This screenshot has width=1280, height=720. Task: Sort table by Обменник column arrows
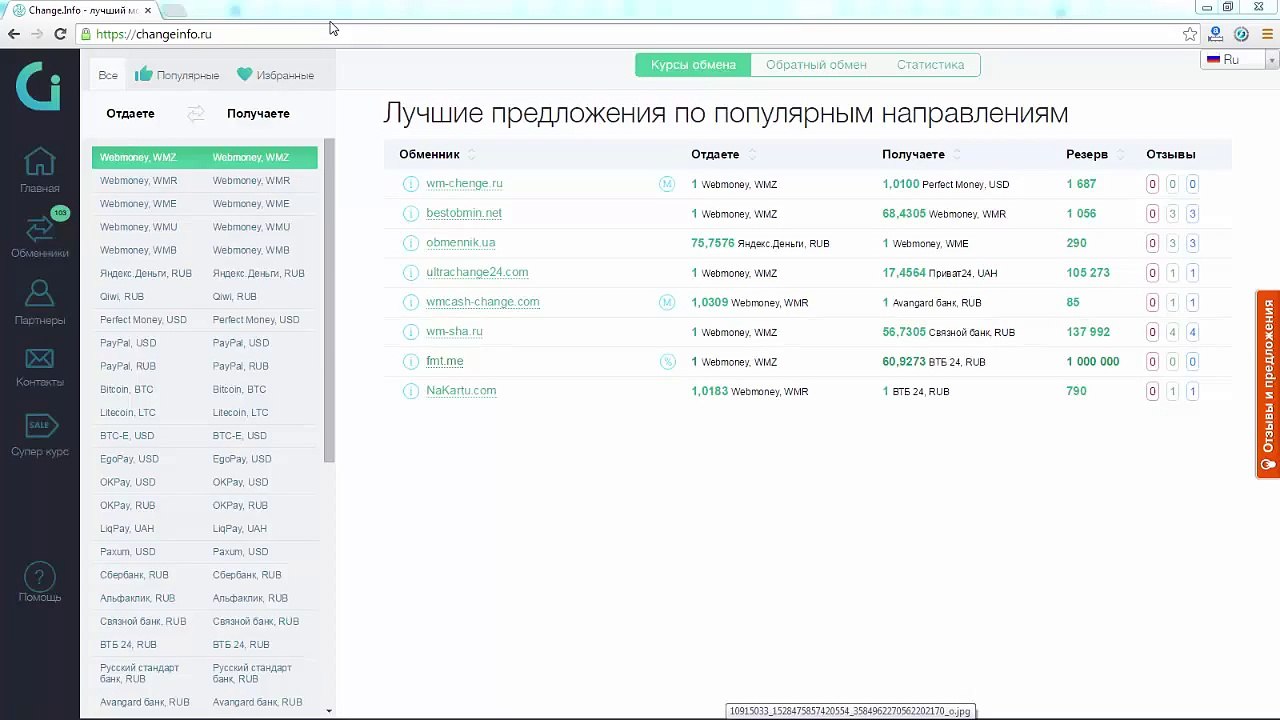pos(472,154)
